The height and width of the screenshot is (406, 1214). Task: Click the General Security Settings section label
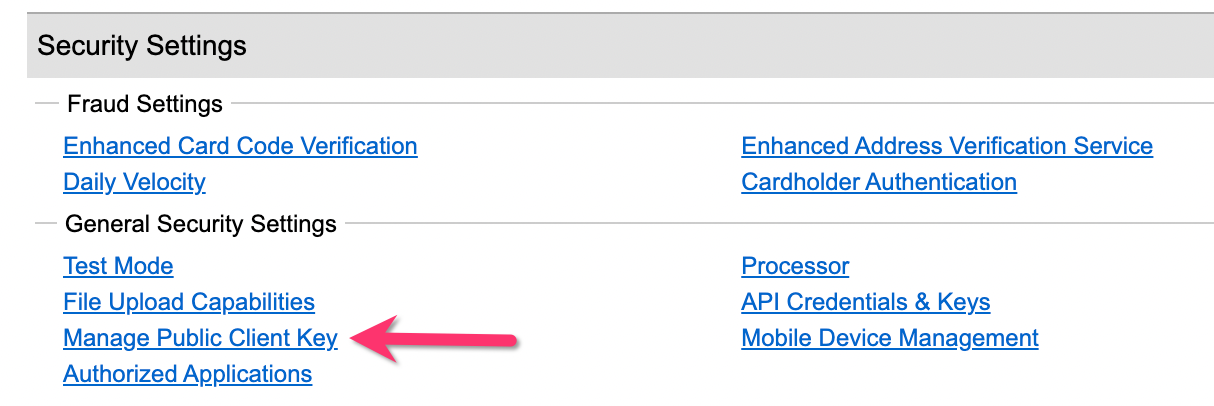[x=201, y=224]
